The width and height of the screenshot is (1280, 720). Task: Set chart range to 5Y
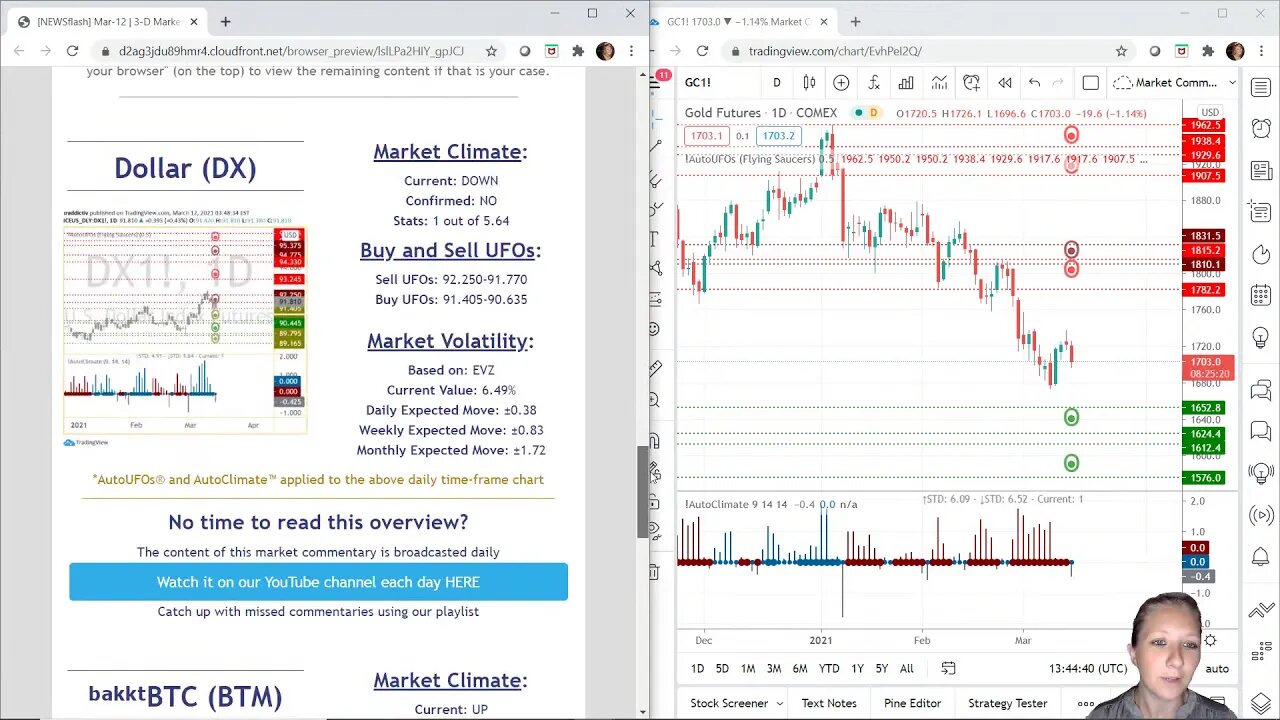(x=881, y=668)
